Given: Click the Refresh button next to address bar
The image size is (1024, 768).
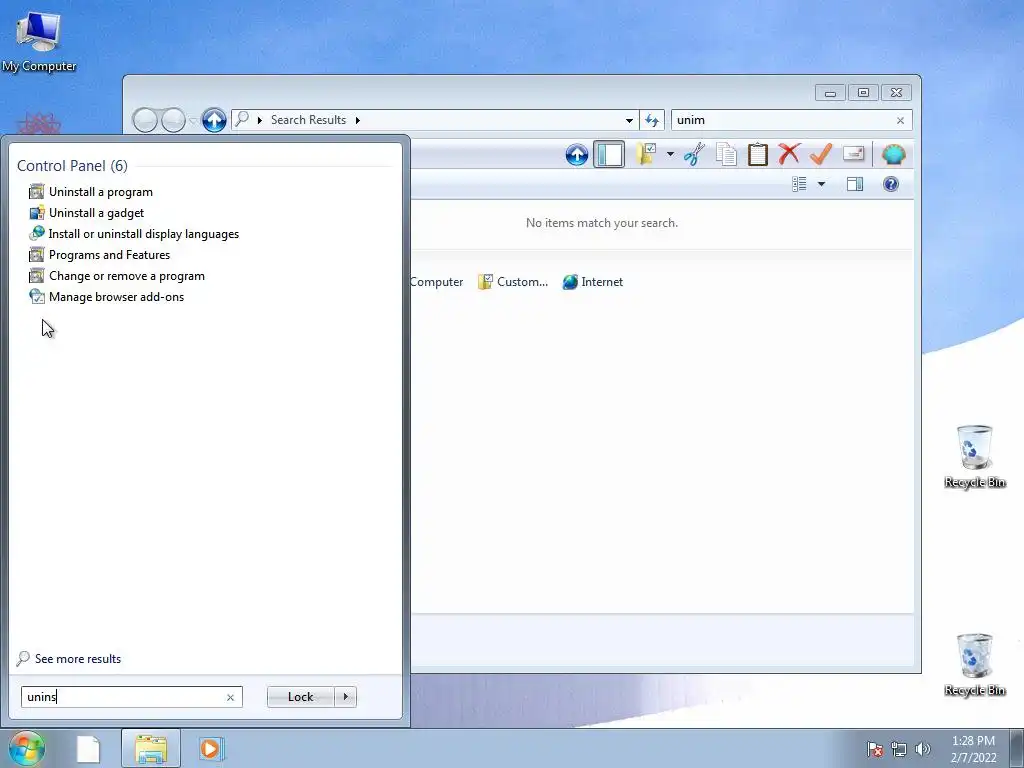Looking at the screenshot, I should (652, 120).
